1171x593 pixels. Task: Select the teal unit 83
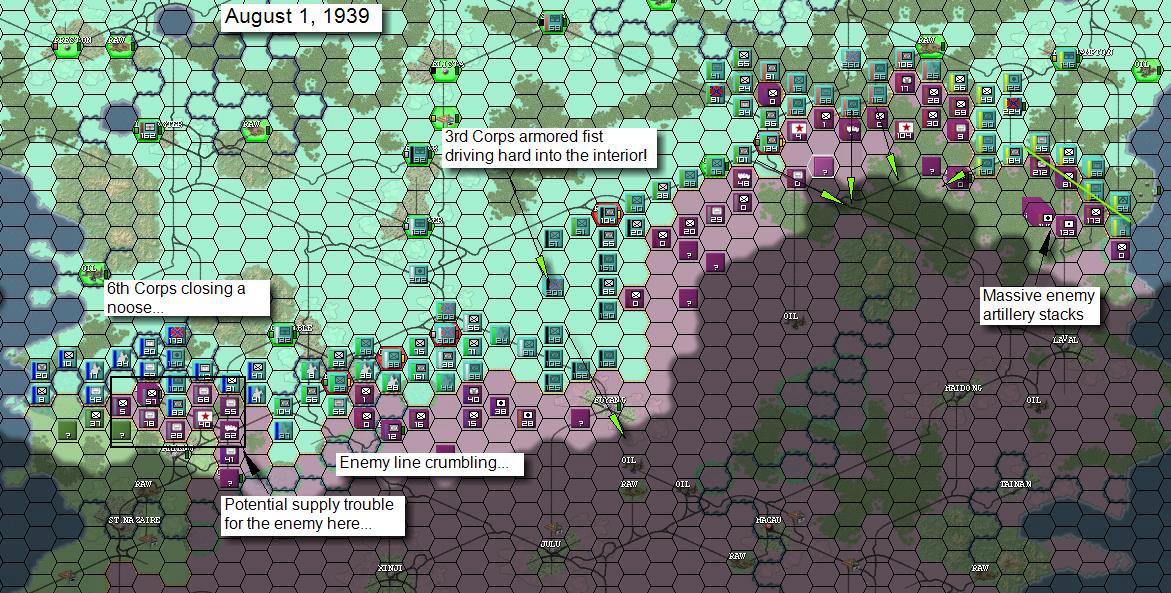(x=176, y=407)
